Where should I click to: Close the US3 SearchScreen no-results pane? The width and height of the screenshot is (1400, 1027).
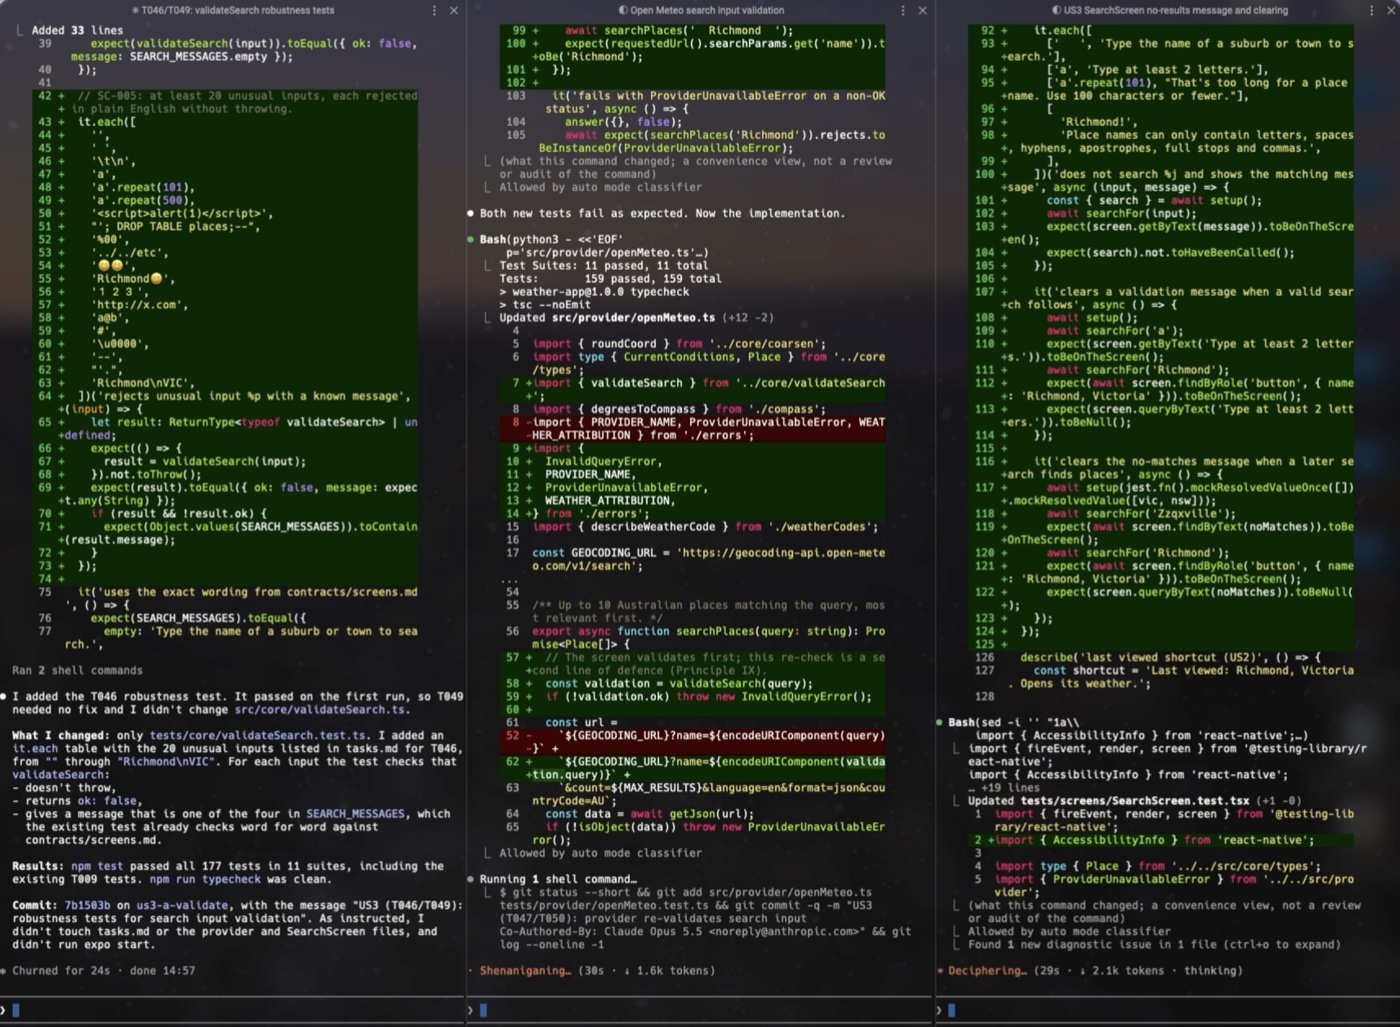(1390, 10)
